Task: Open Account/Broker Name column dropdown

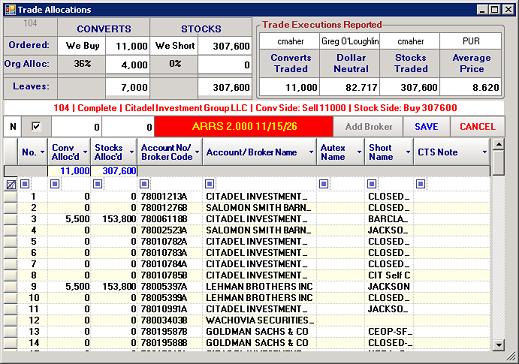Action: point(311,152)
